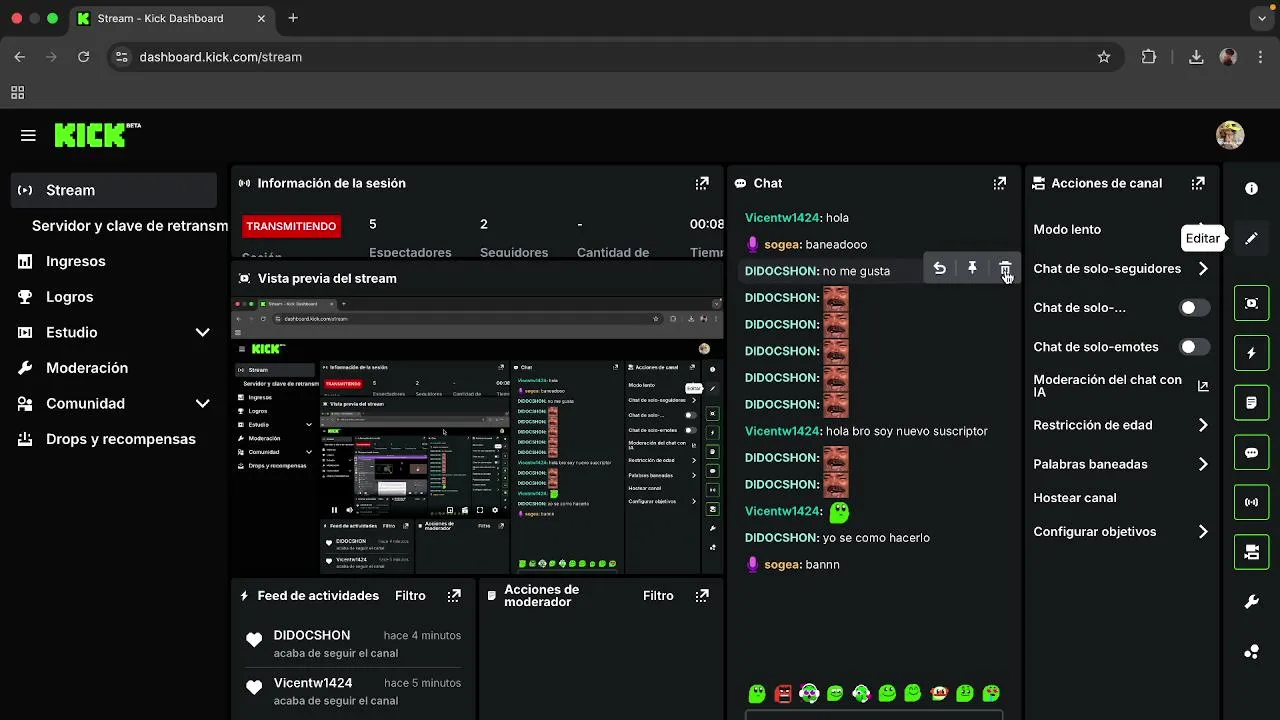Viewport: 1280px width, 720px height.
Task: Toggle the Chat de solo-... switch
Action: click(1193, 308)
